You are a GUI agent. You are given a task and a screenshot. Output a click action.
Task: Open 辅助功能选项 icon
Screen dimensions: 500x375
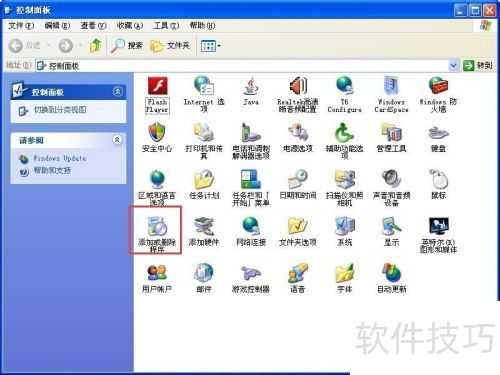coord(344,132)
